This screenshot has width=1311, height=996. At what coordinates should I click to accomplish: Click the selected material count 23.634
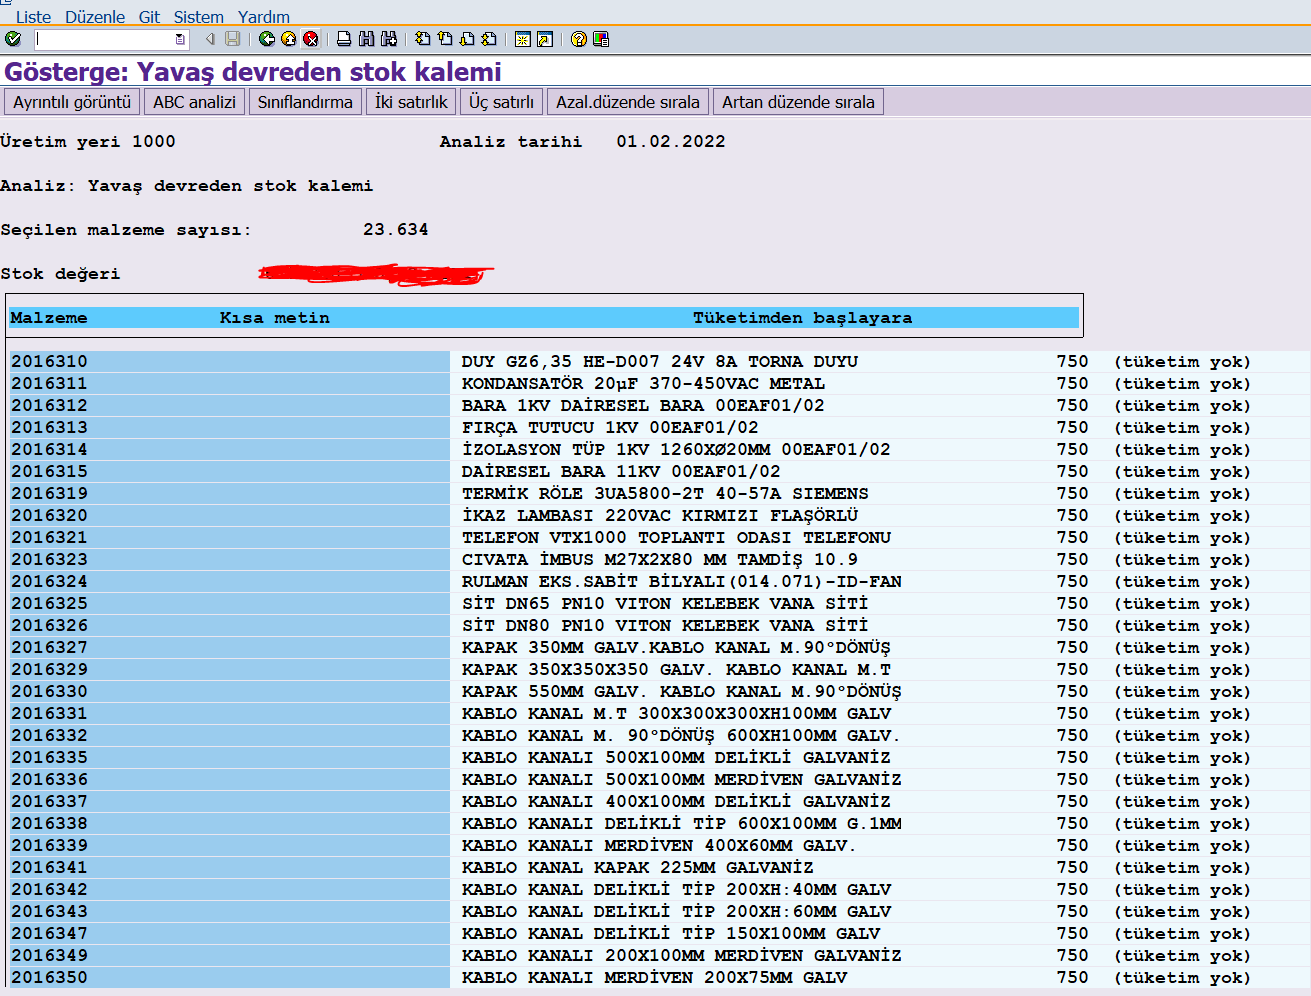point(396,230)
